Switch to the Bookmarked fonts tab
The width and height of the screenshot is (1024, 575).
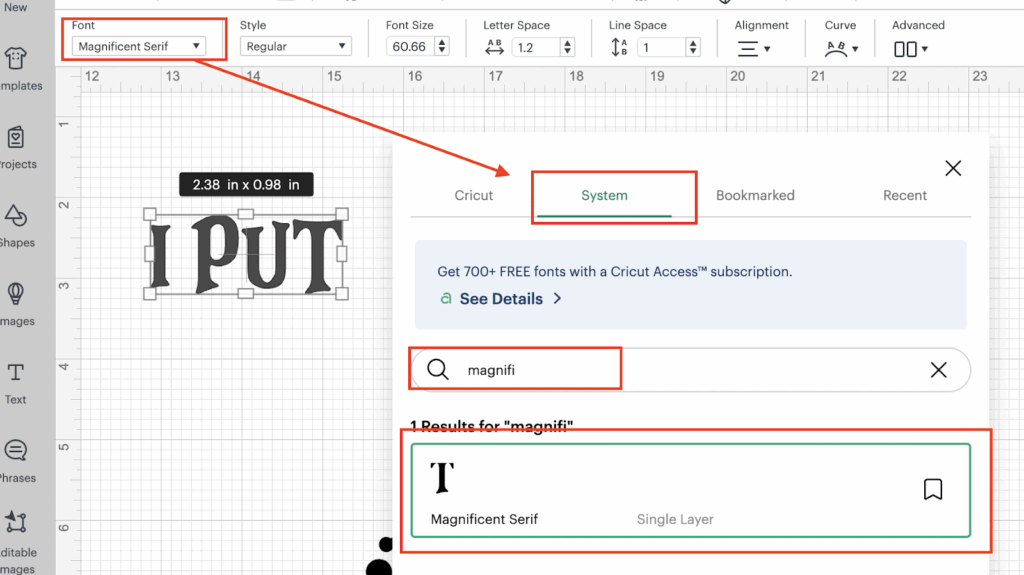[755, 195]
